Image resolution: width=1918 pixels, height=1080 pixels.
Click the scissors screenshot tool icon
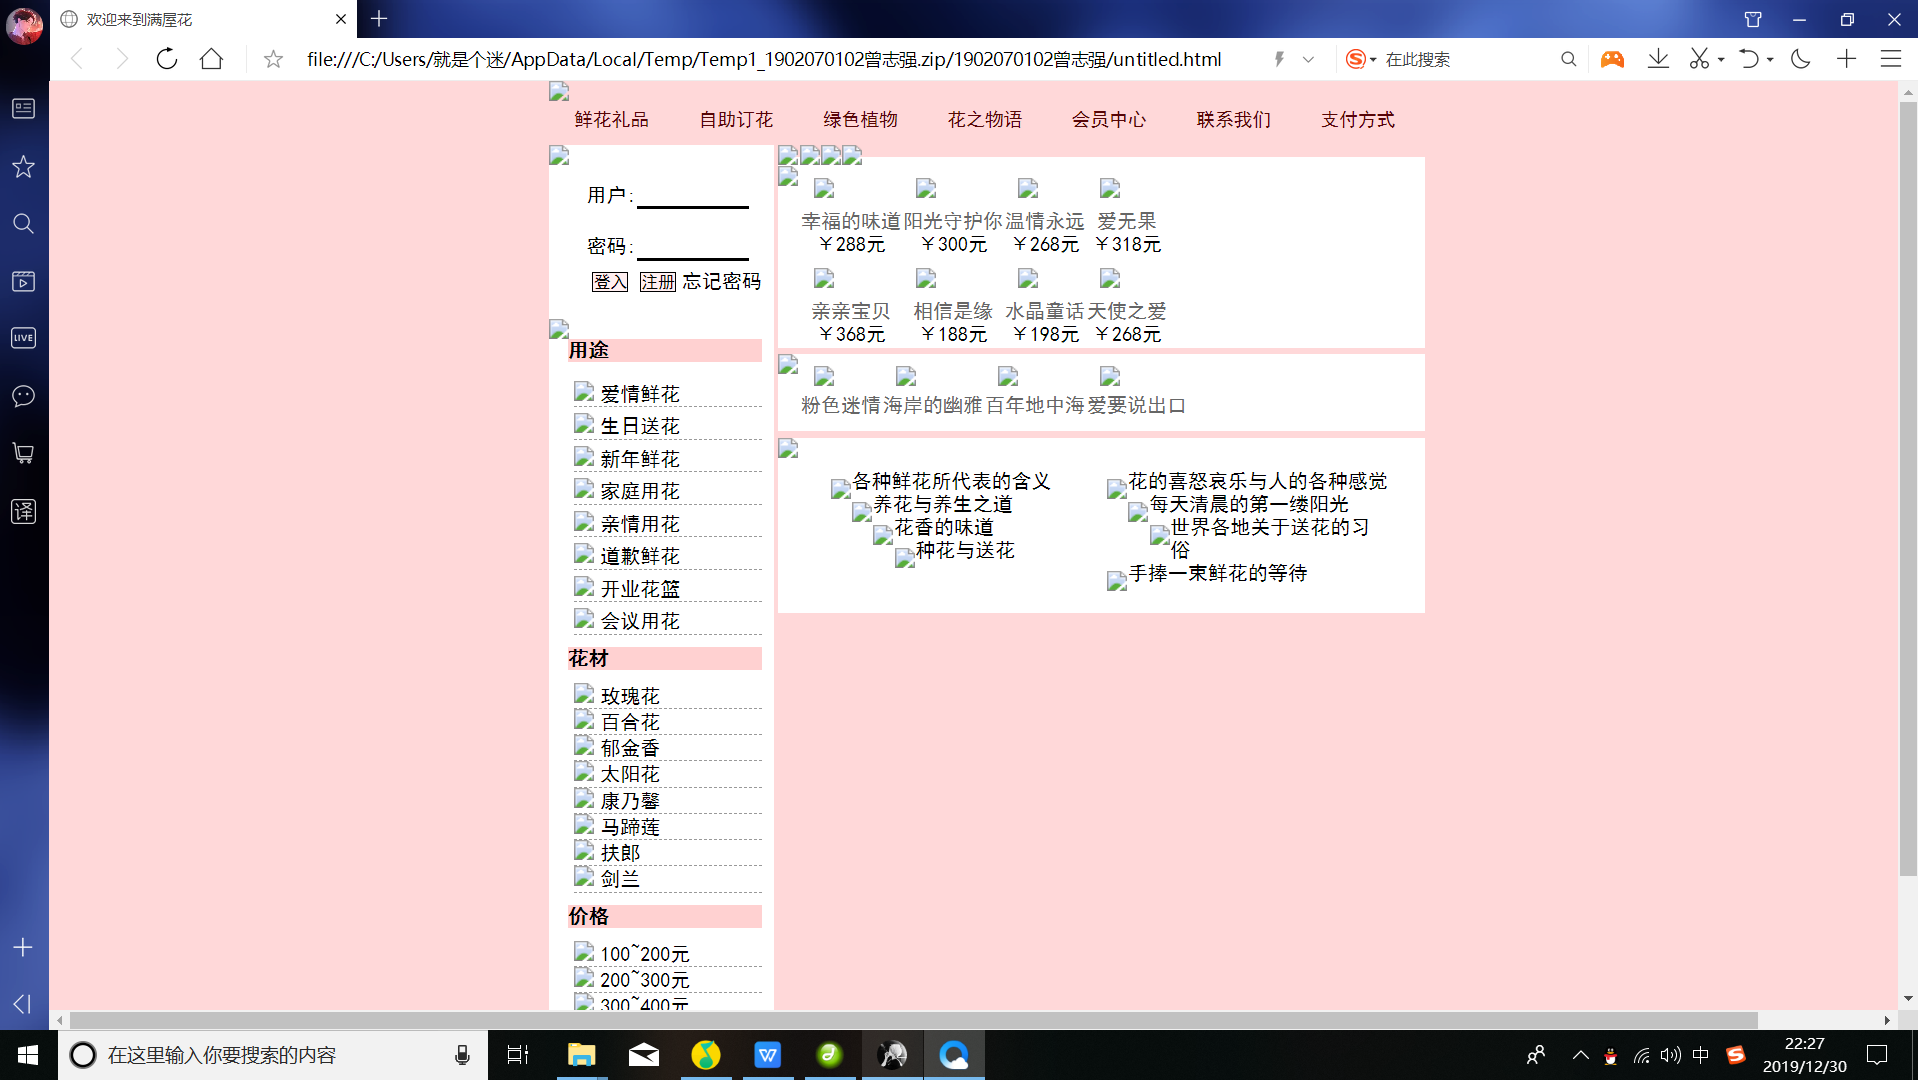[1698, 59]
